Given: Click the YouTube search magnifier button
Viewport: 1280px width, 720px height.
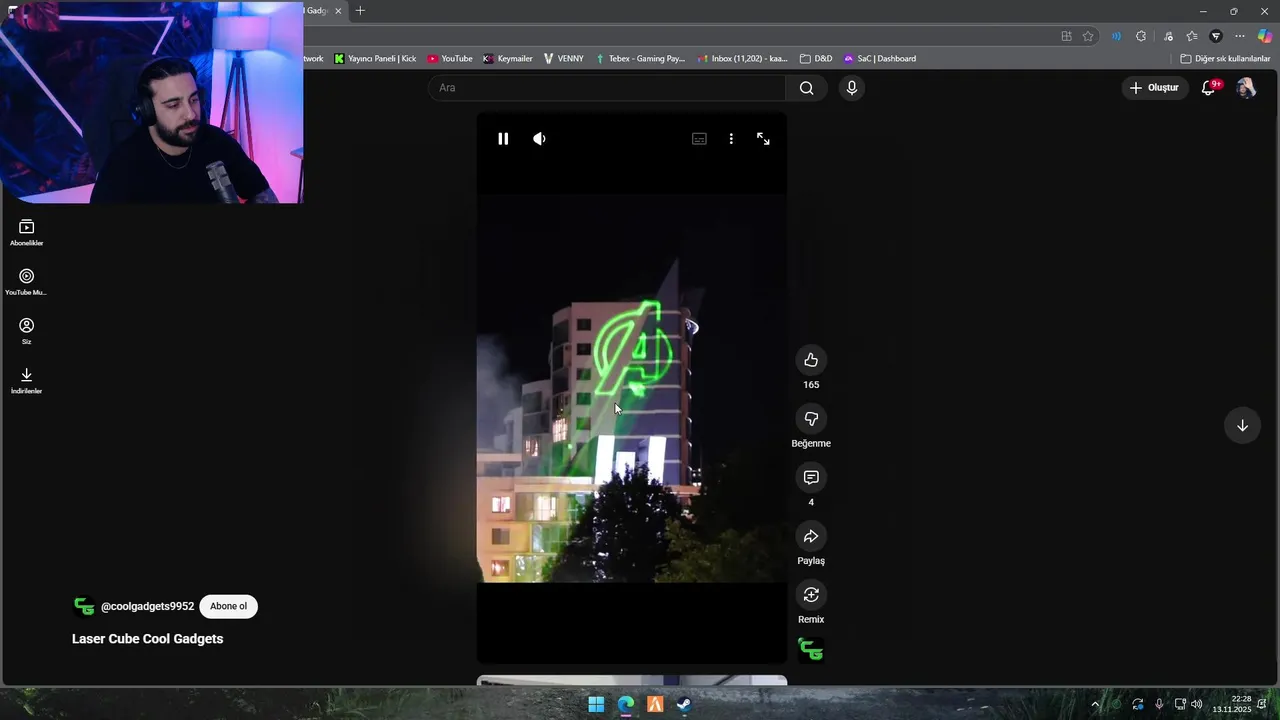Looking at the screenshot, I should (x=806, y=88).
